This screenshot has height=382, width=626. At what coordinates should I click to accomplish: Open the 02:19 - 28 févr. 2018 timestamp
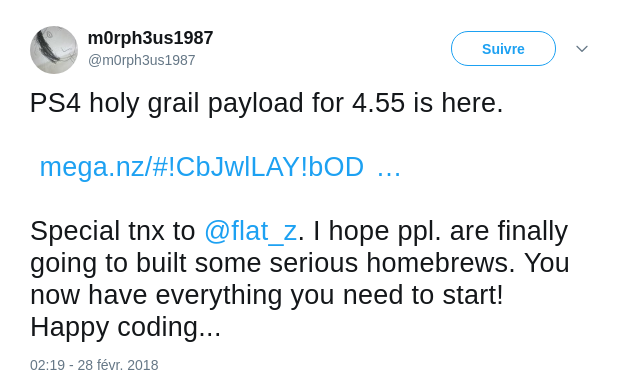(x=94, y=365)
